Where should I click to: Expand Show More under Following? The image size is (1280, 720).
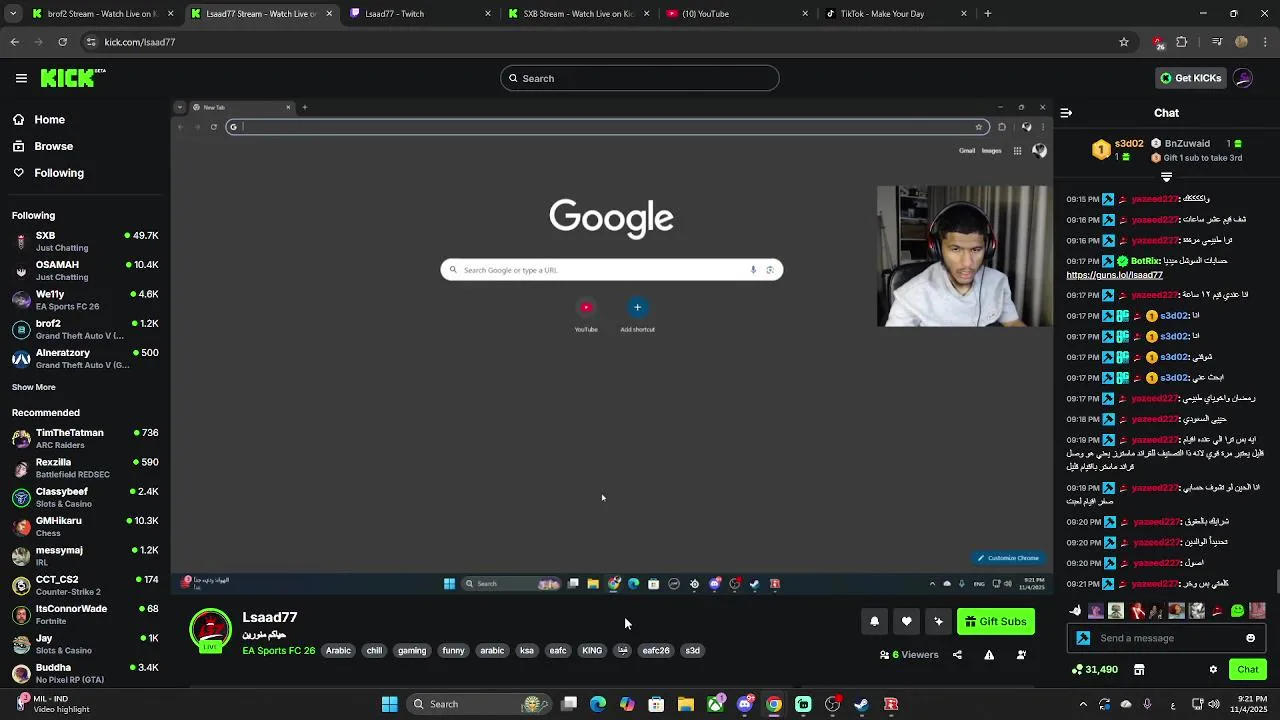pyautogui.click(x=34, y=387)
